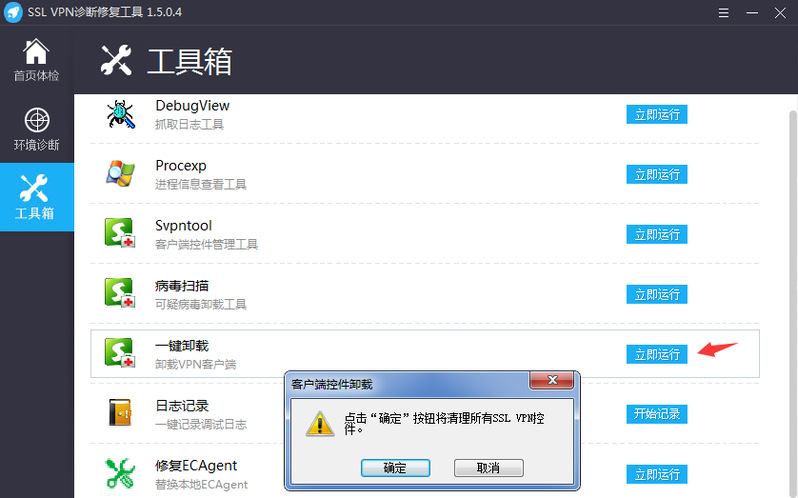The height and width of the screenshot is (498, 798).
Task: Cancel the dialog with 取消 button
Action: click(x=489, y=468)
